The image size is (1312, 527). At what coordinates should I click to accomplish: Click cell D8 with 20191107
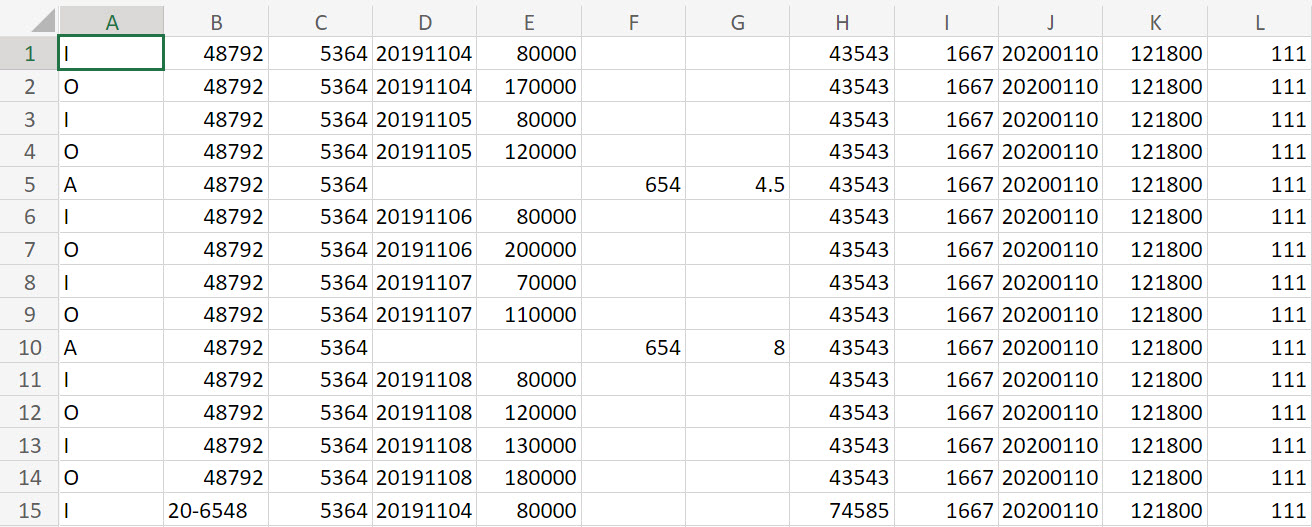point(425,282)
